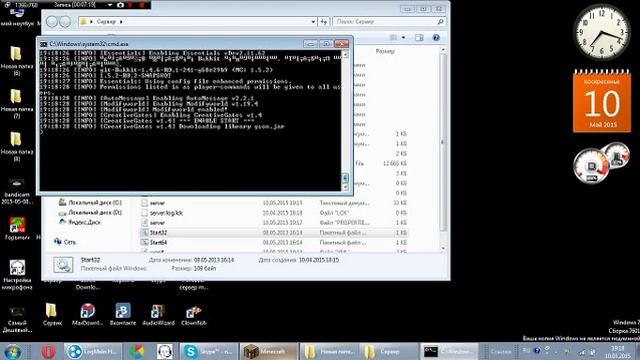640x360 pixels.
Task: Select Сеть in the navigation pane
Action: pos(65,242)
